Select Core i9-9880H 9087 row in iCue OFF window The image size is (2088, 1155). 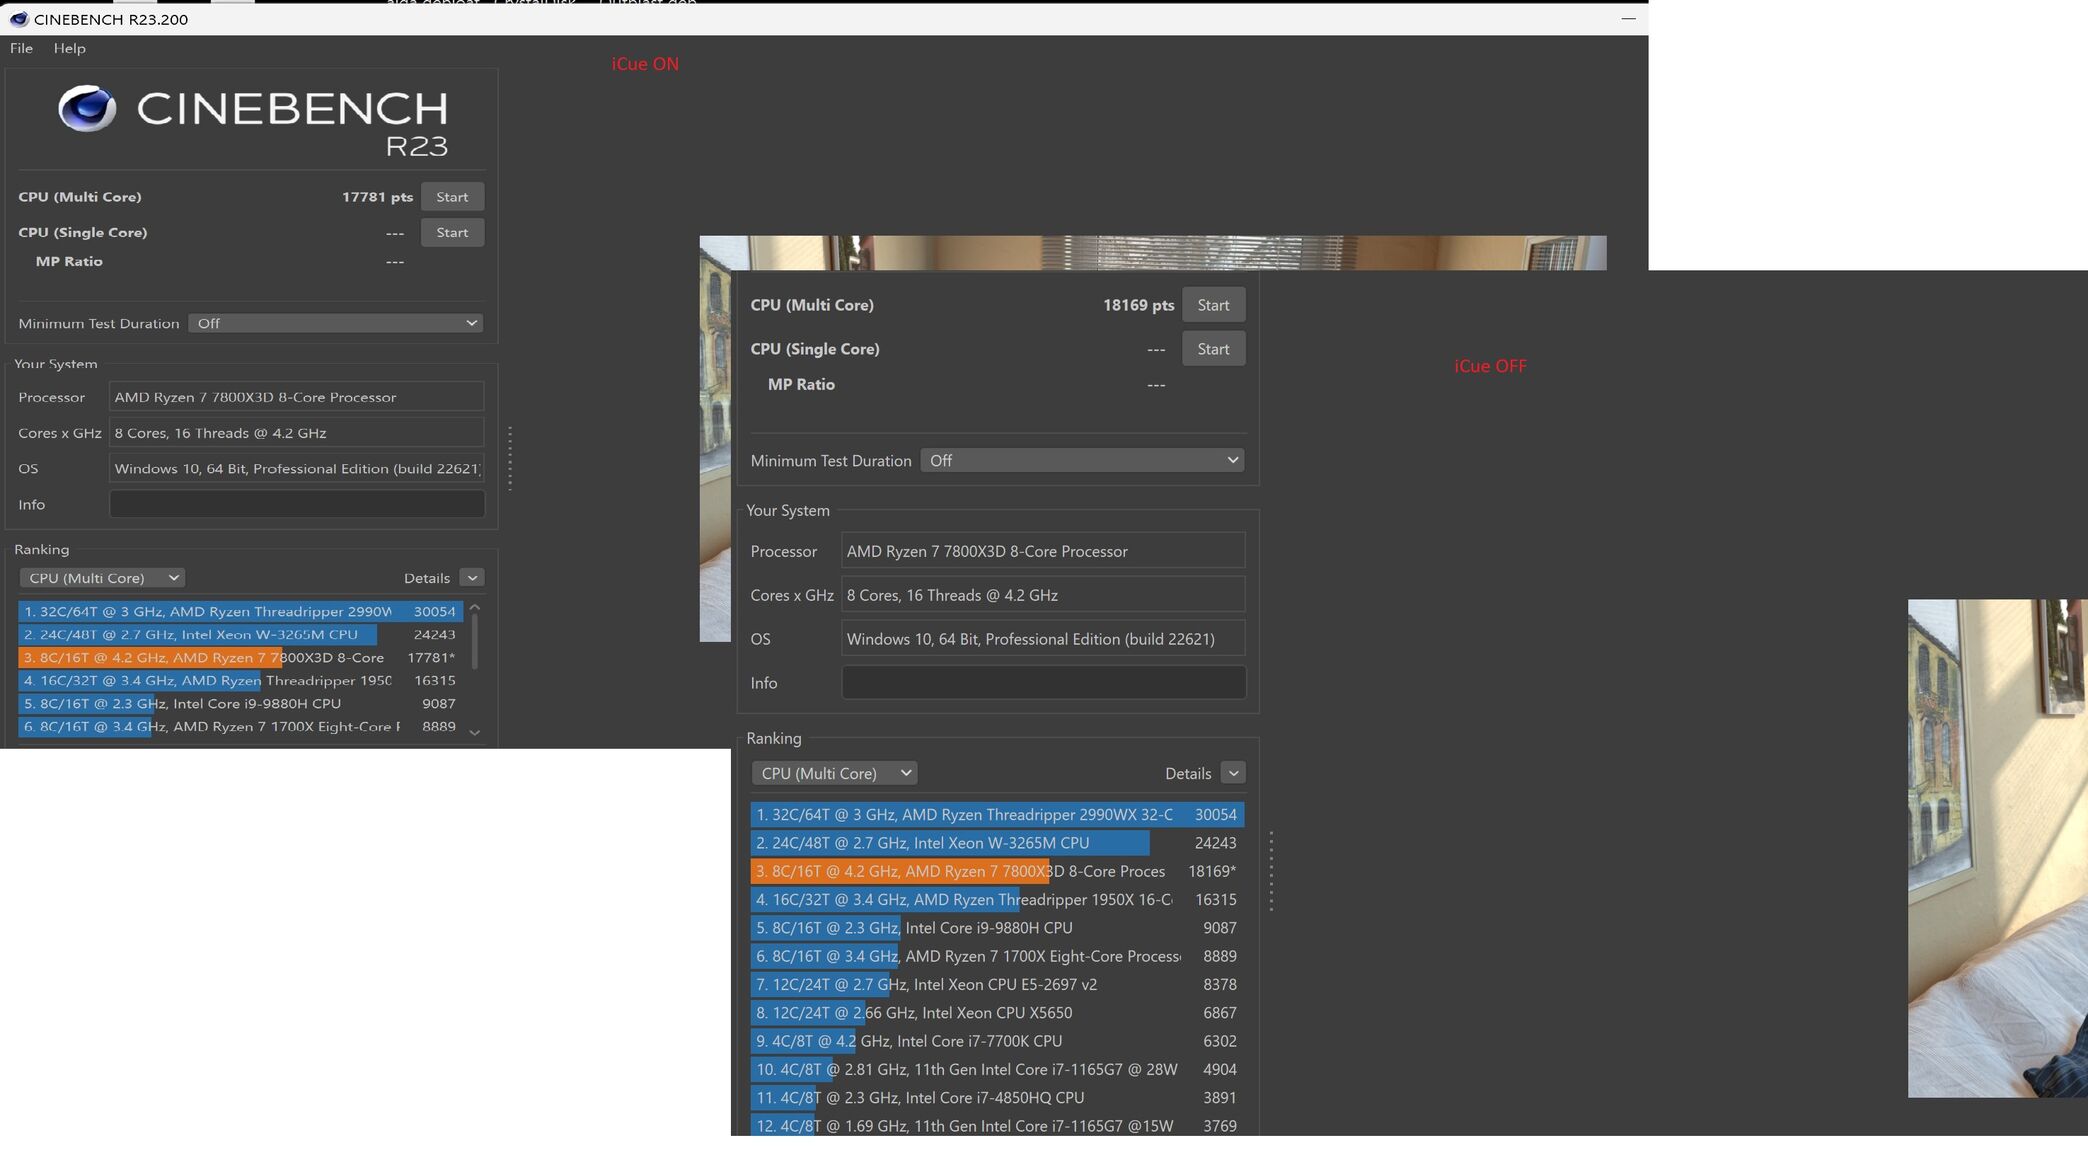click(997, 928)
